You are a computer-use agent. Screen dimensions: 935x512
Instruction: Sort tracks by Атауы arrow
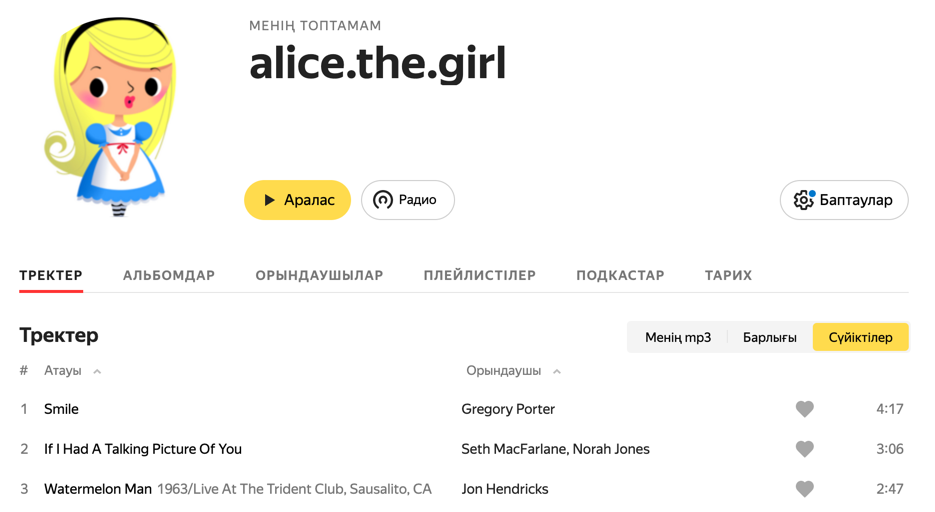[97, 371]
